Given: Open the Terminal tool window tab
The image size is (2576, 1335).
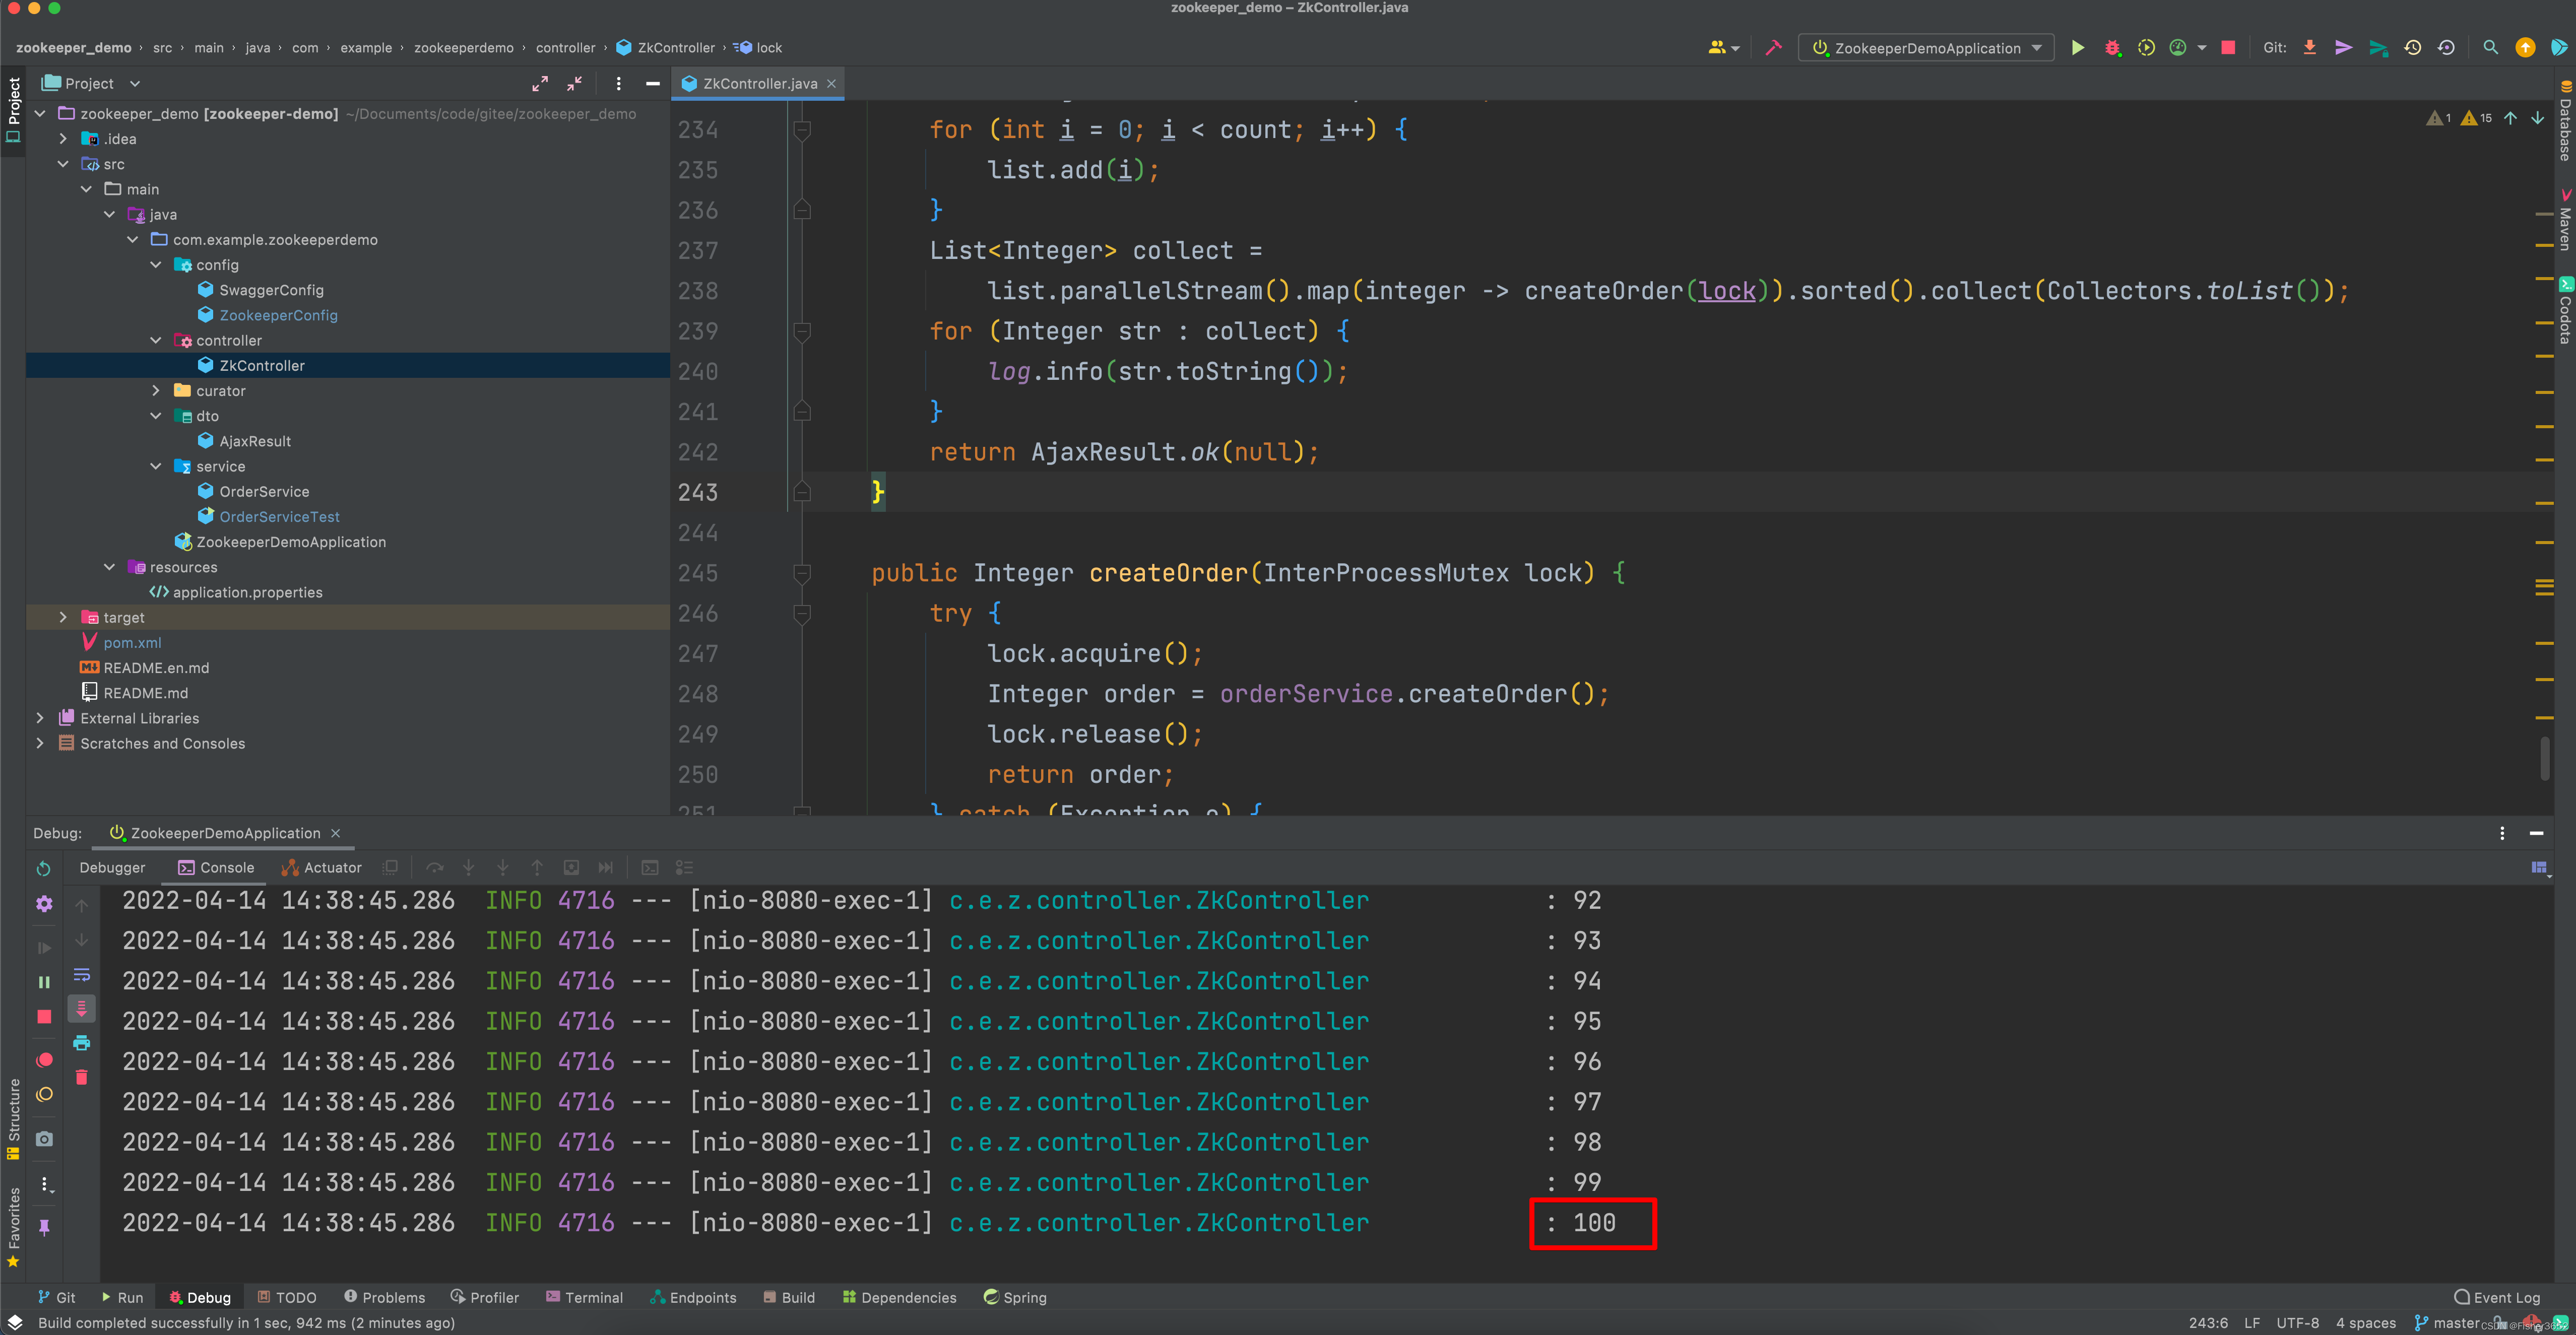Looking at the screenshot, I should (x=584, y=1297).
